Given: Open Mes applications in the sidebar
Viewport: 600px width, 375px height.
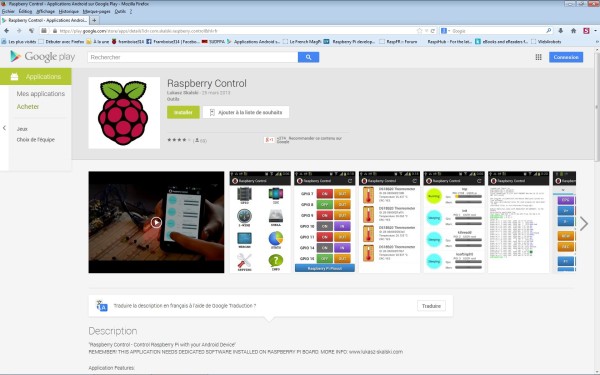Looking at the screenshot, I should [x=41, y=94].
